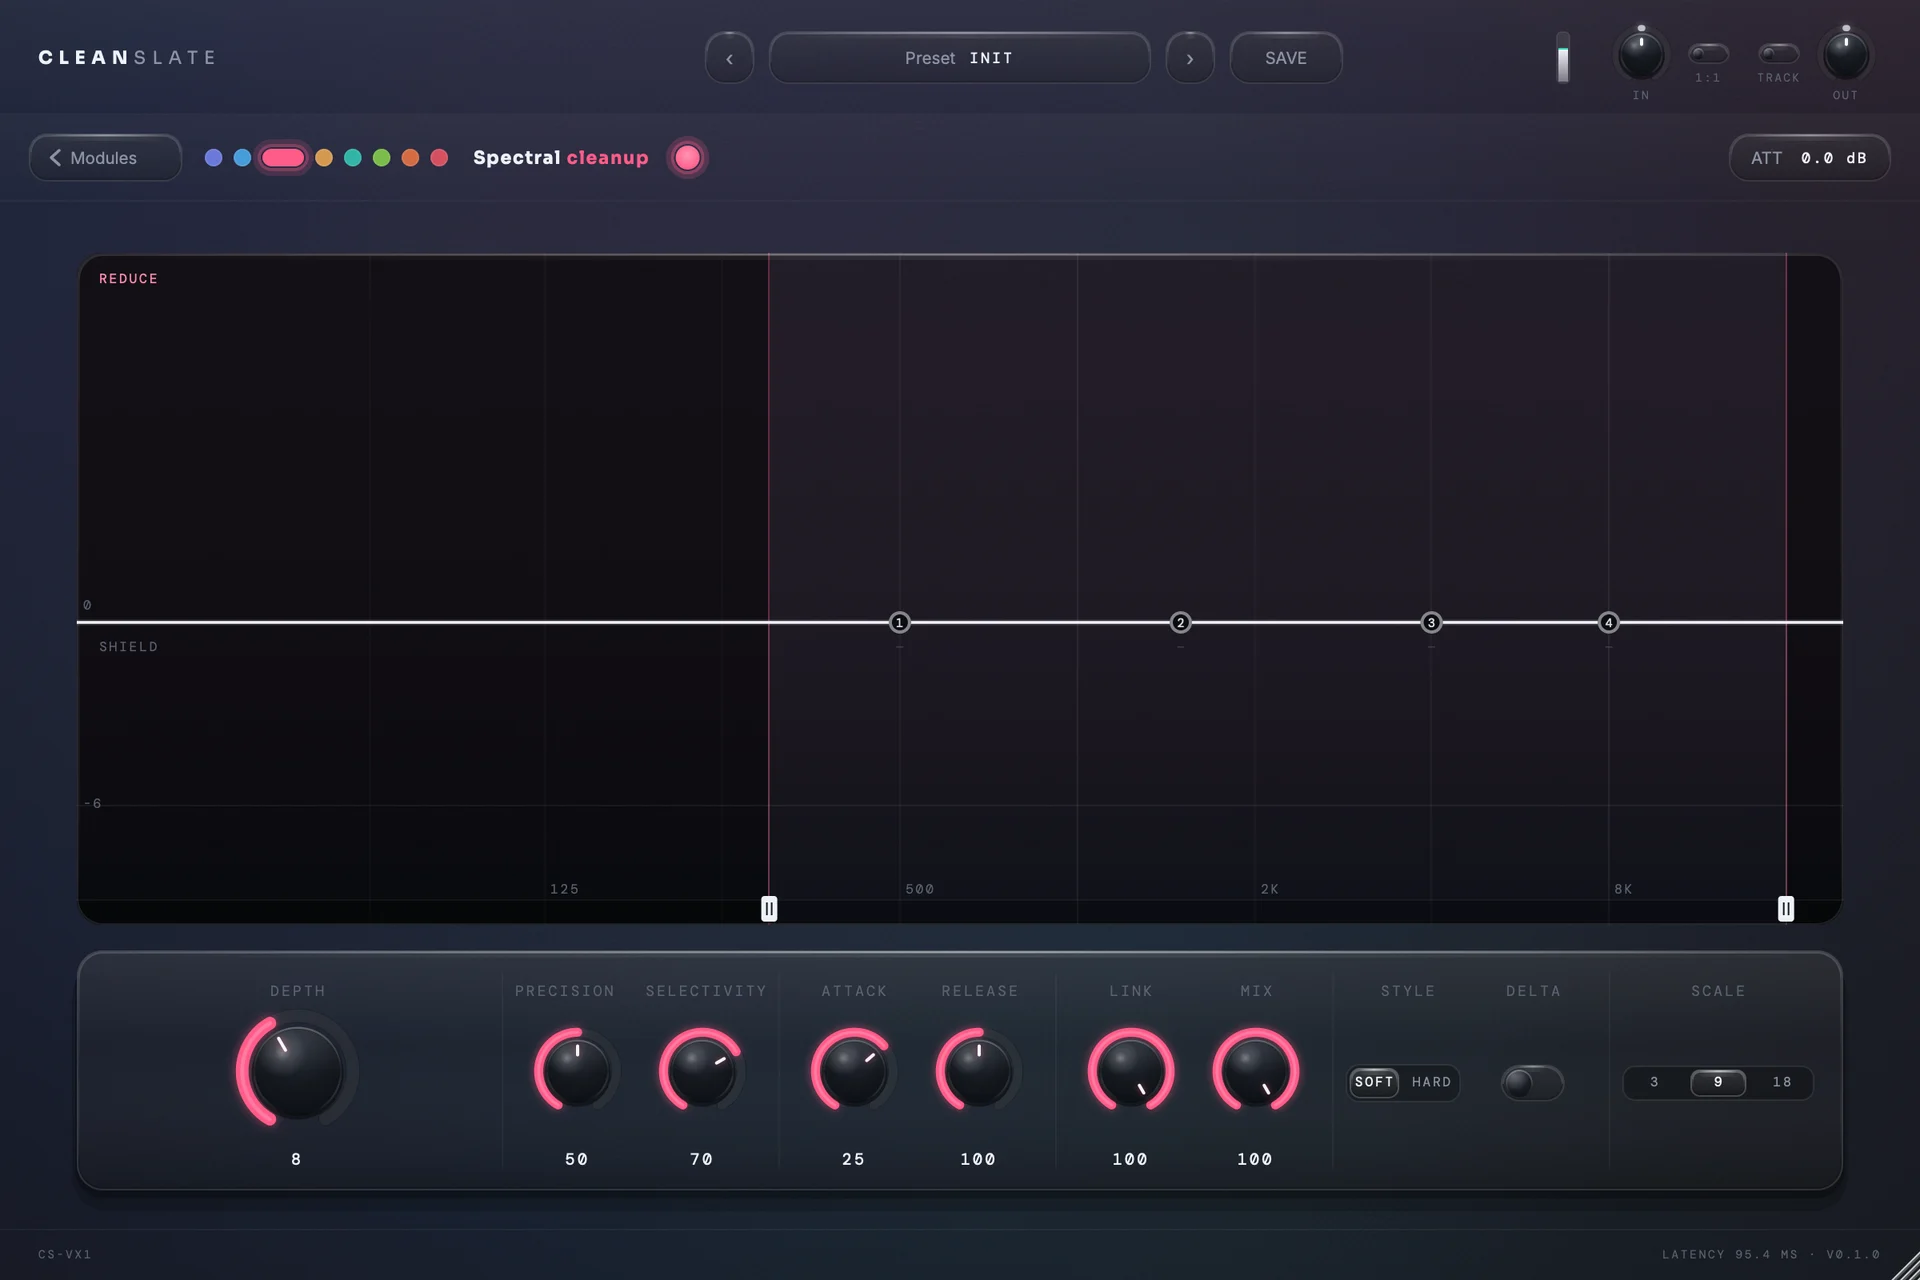The image size is (1920, 1280).
Task: Go to the next preset arrow
Action: 1190,58
